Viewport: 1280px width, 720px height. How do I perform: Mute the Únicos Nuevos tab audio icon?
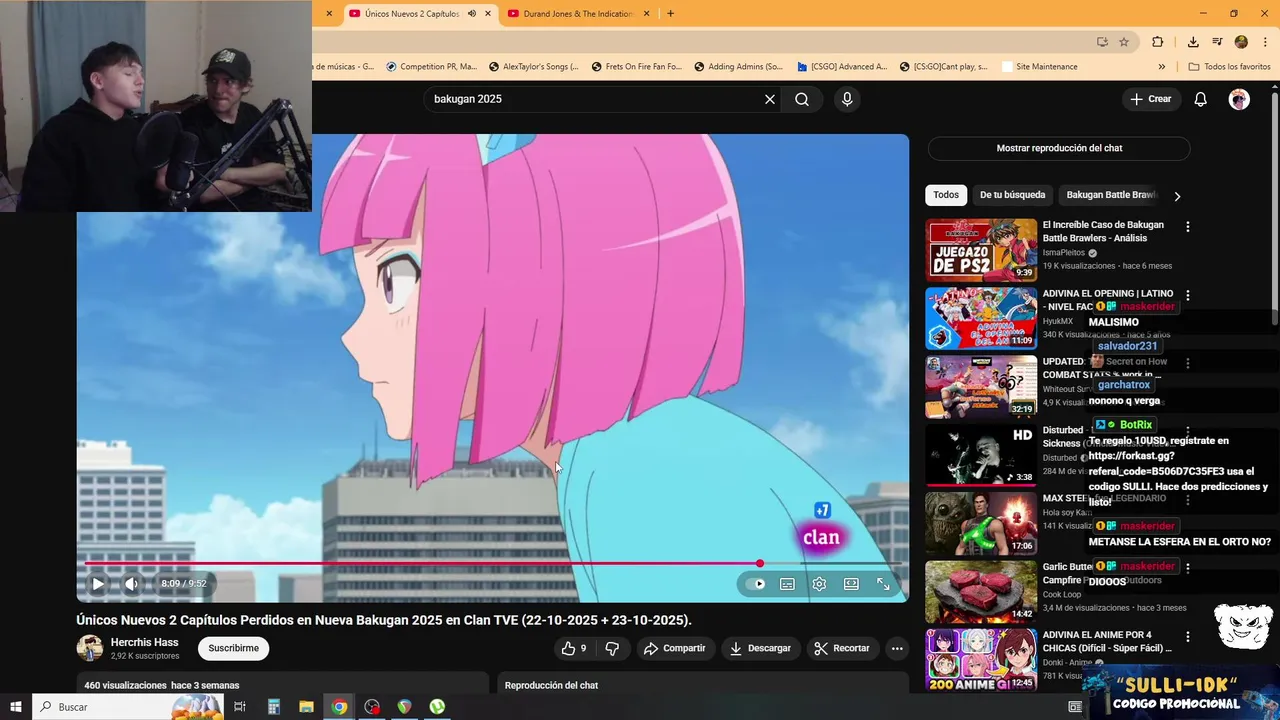(472, 13)
